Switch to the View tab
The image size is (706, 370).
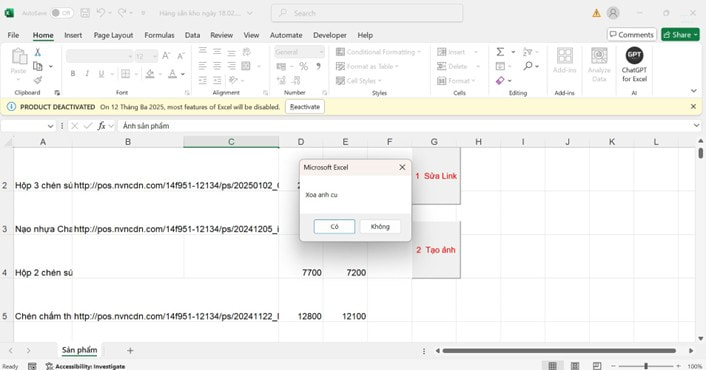click(251, 35)
